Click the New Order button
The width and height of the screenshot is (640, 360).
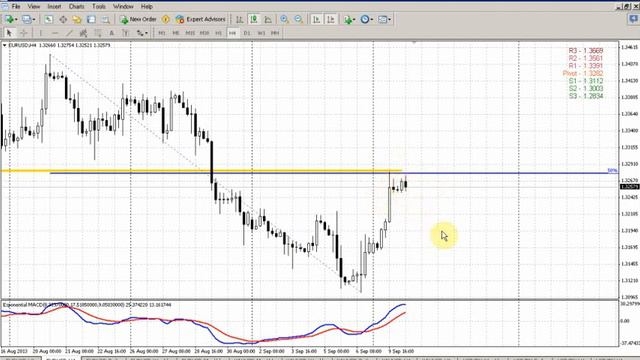pyautogui.click(x=138, y=19)
